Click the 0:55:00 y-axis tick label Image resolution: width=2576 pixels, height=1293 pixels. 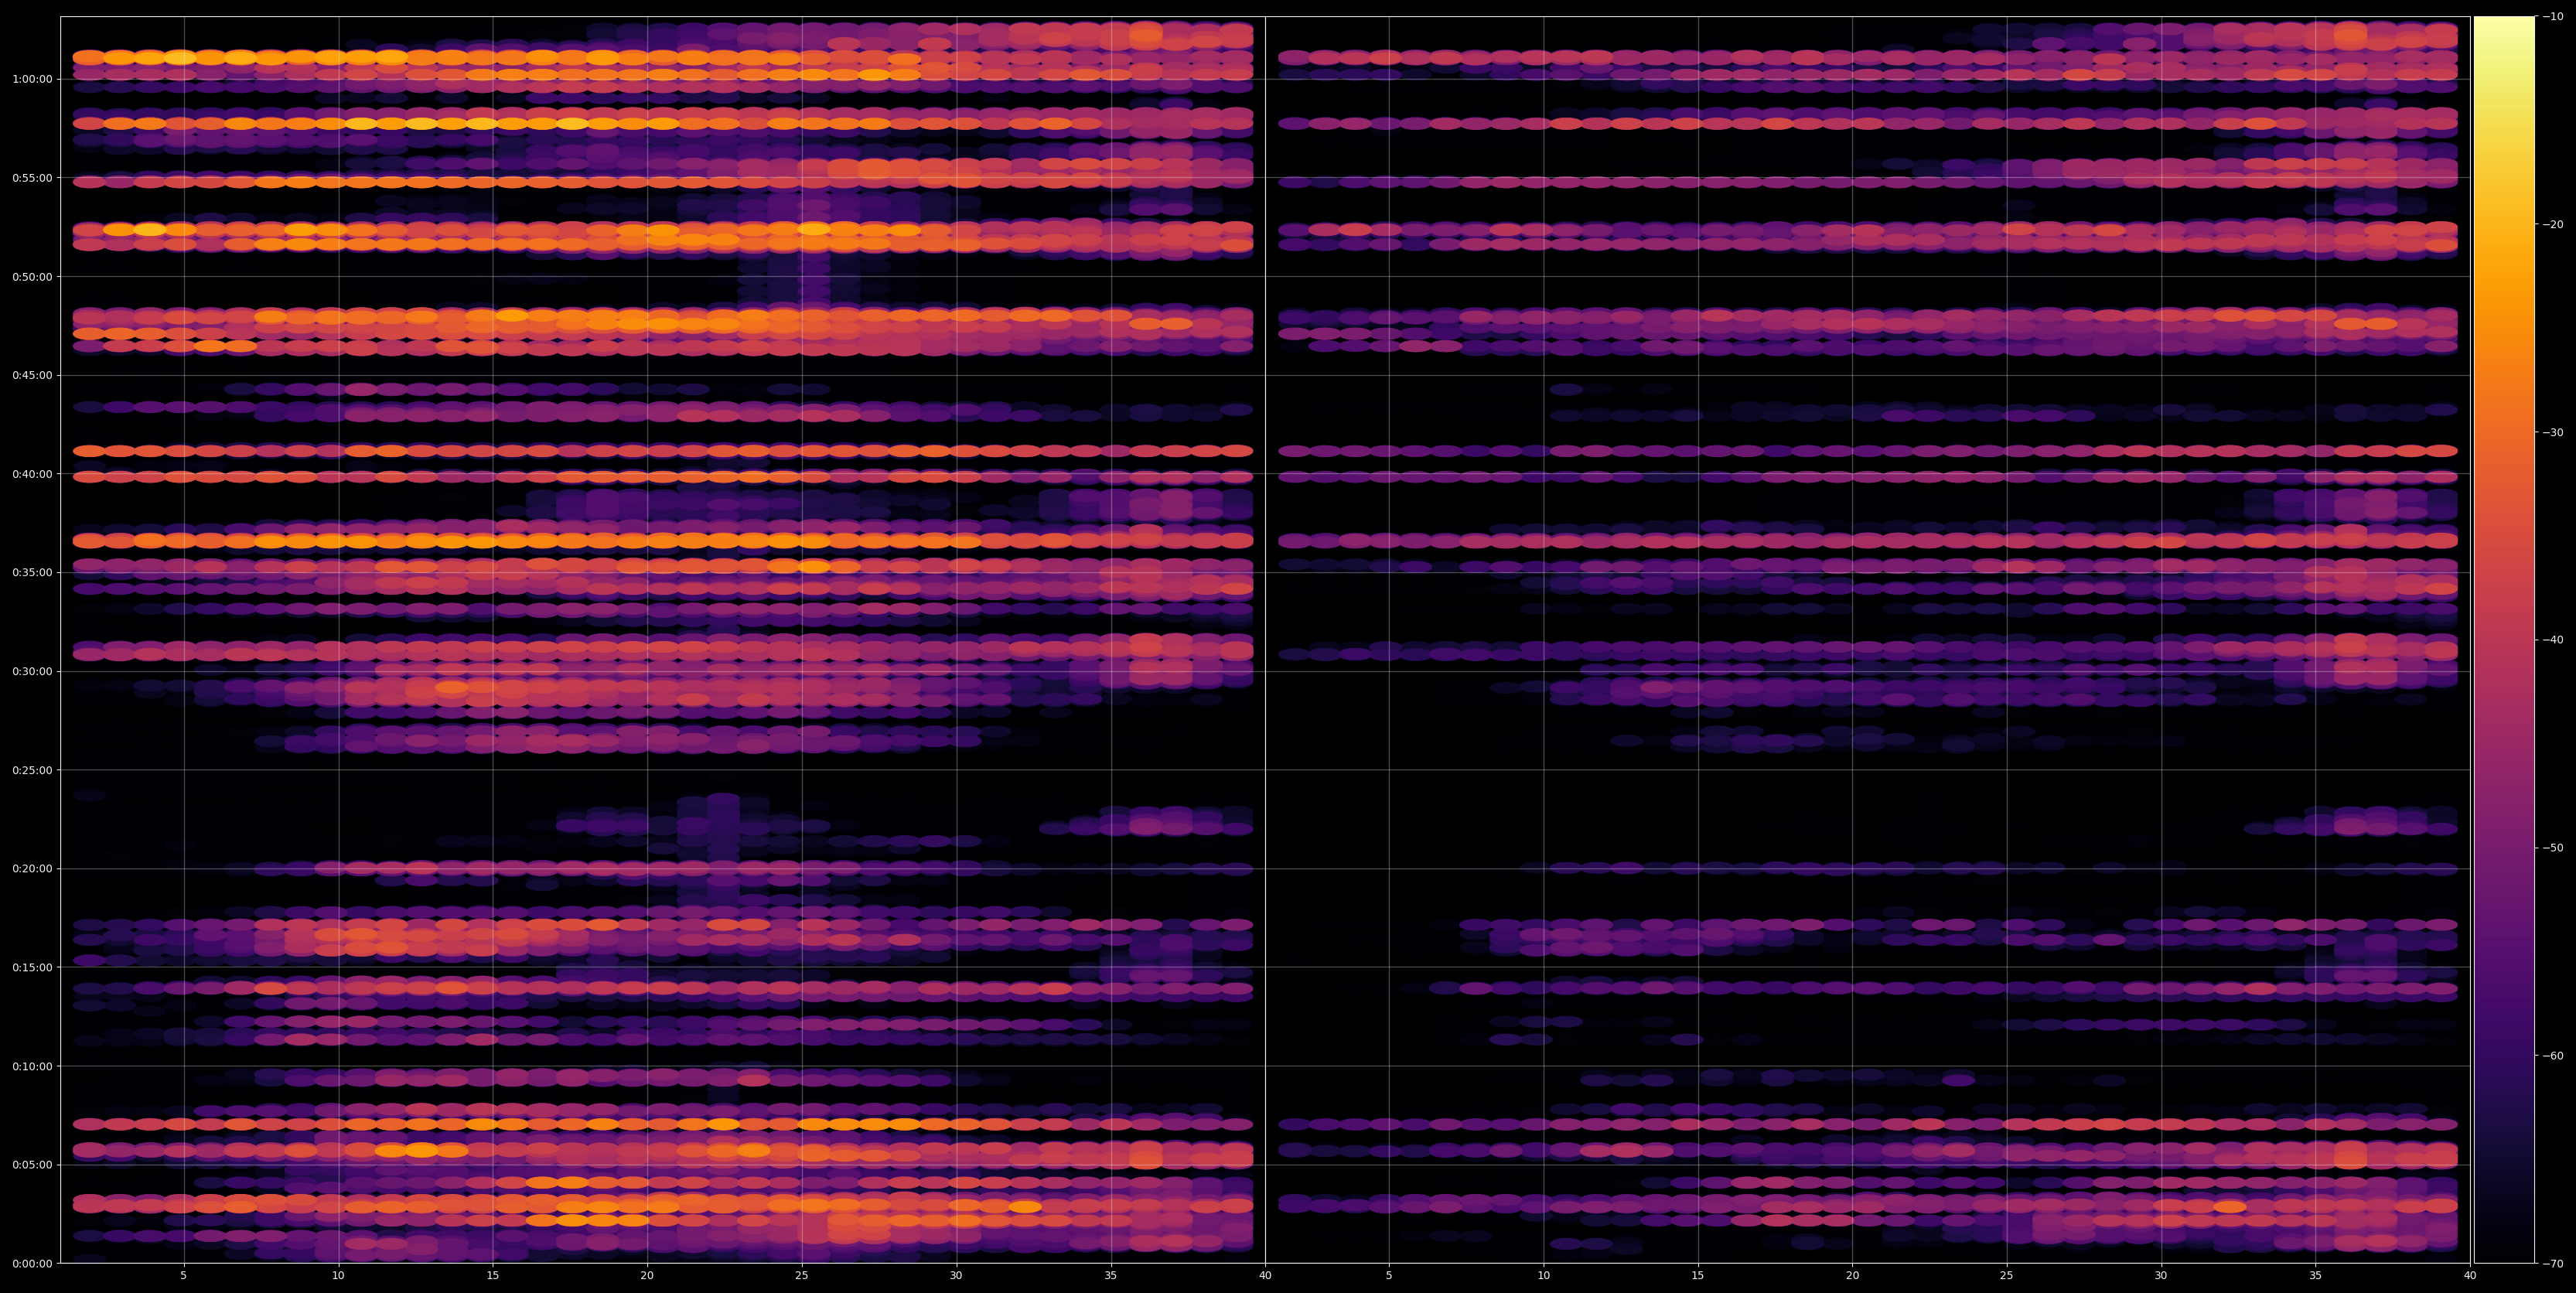click(31, 178)
